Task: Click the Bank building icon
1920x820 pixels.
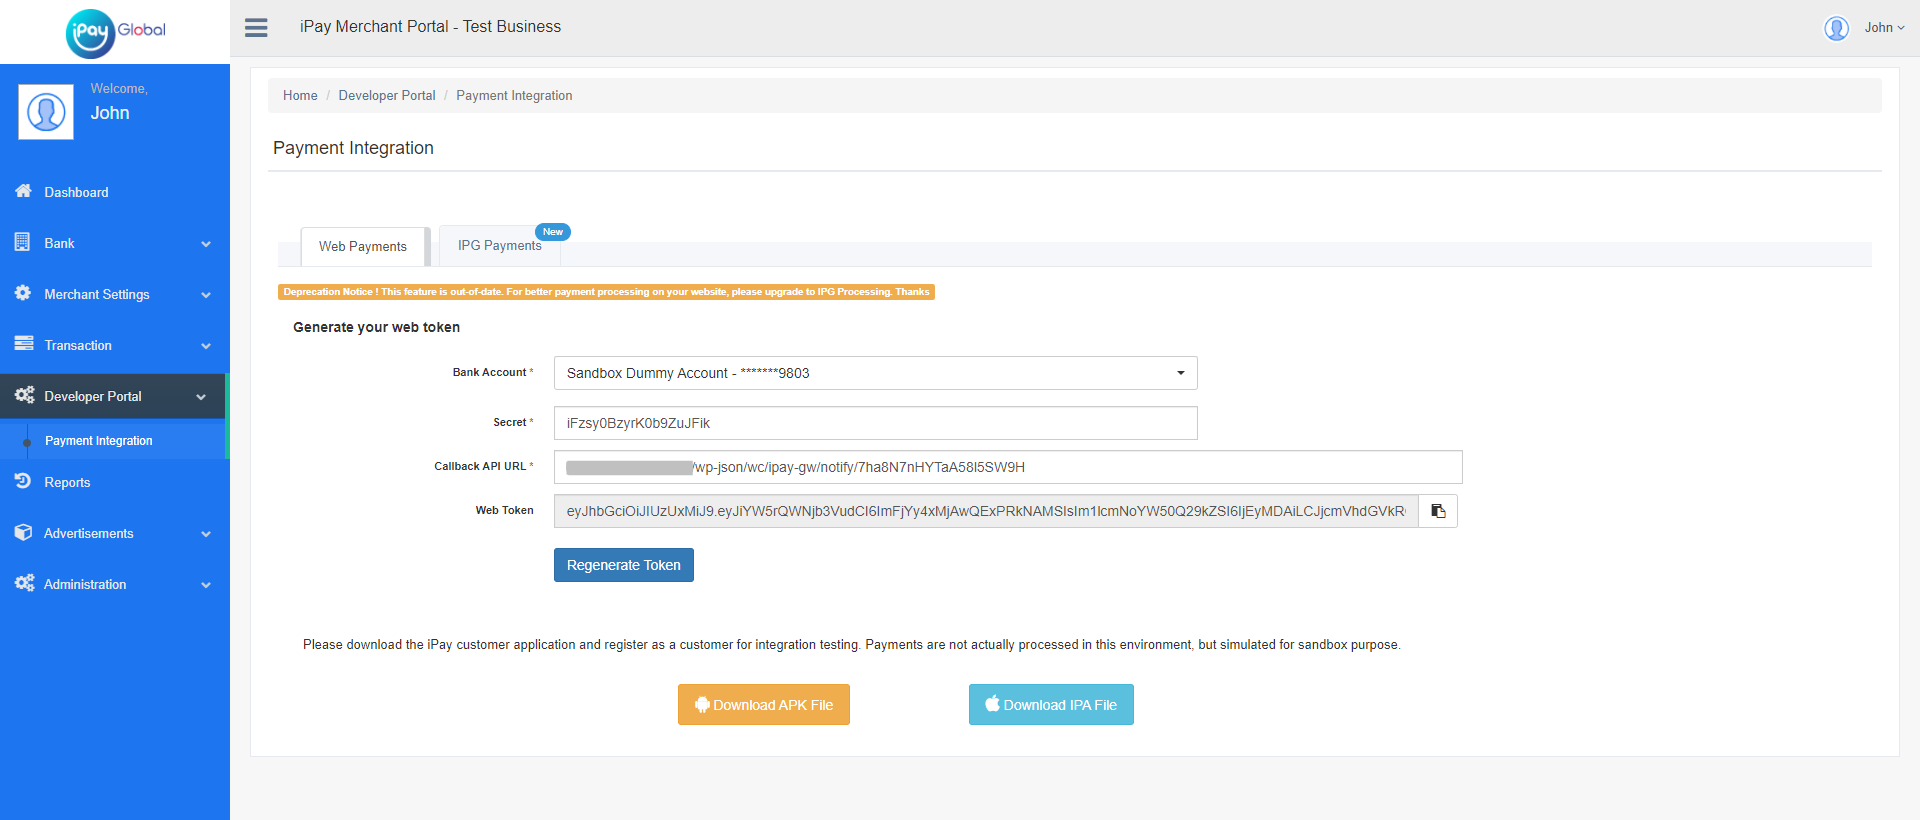Action: pyautogui.click(x=22, y=242)
